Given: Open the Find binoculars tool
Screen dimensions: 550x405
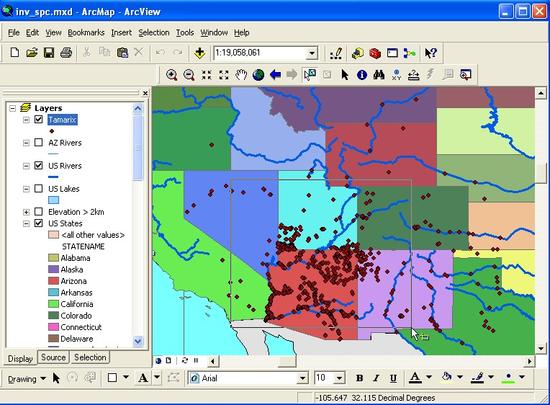Looking at the screenshot, I should [x=379, y=75].
